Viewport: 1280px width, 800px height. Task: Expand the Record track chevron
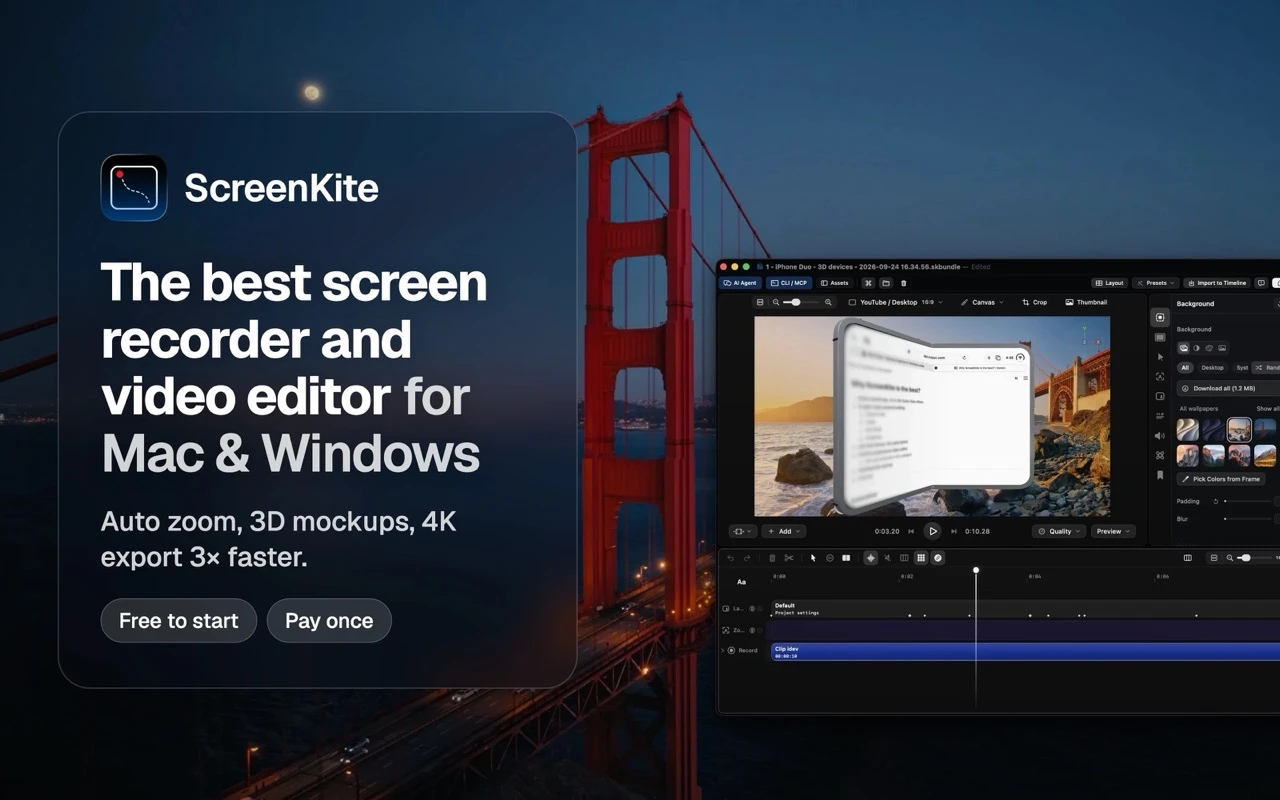723,650
